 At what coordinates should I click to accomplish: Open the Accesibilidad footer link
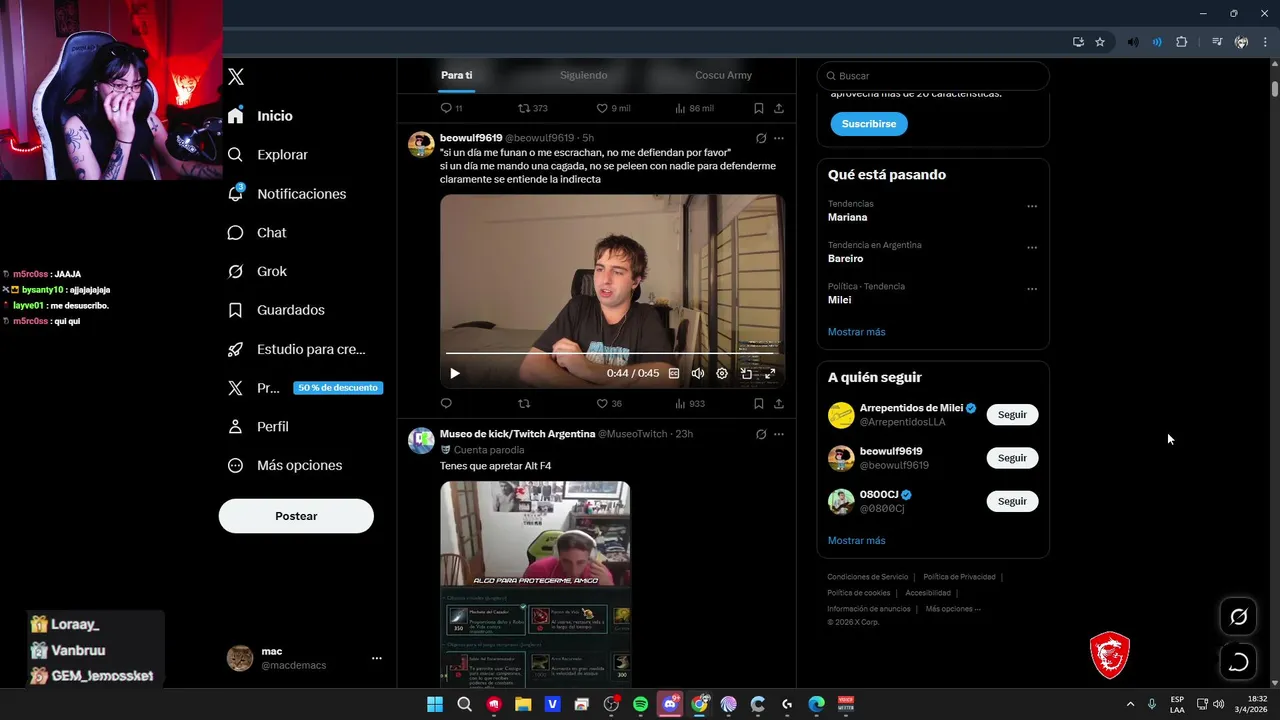click(x=928, y=593)
